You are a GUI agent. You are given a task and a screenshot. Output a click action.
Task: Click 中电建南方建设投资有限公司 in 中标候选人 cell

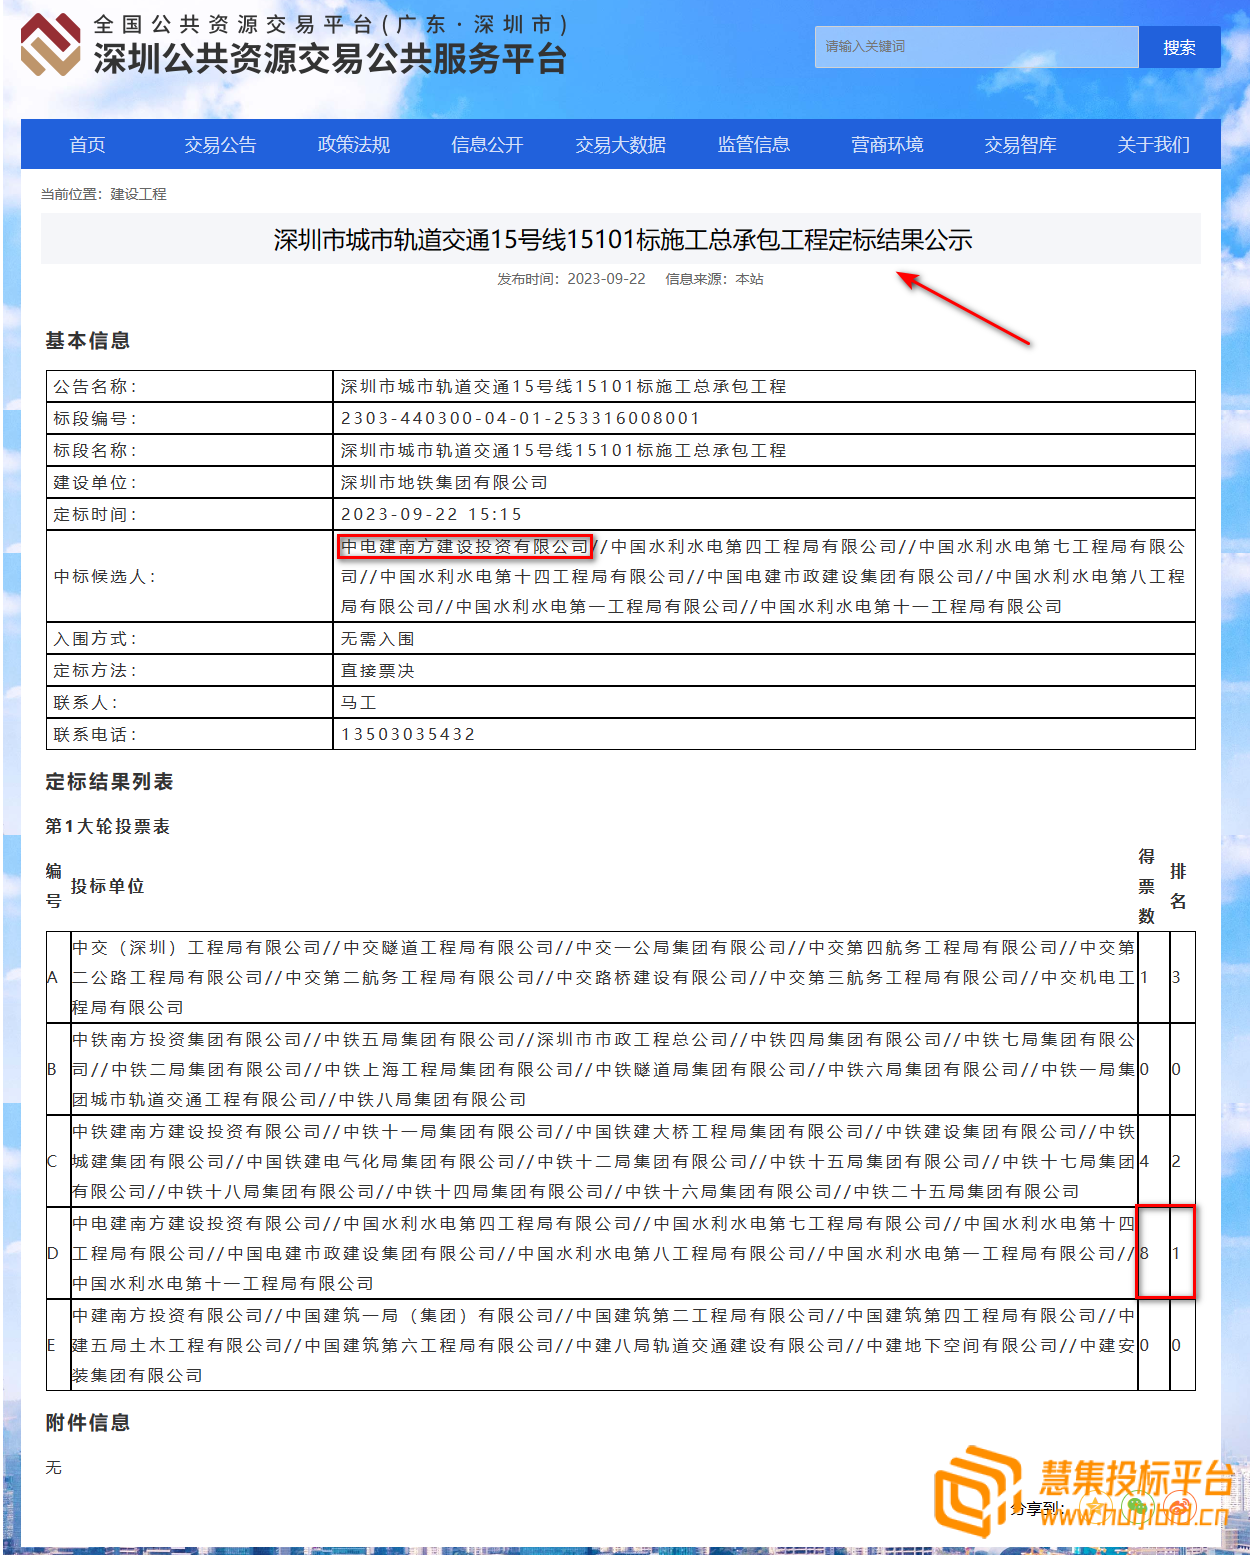[x=465, y=547]
